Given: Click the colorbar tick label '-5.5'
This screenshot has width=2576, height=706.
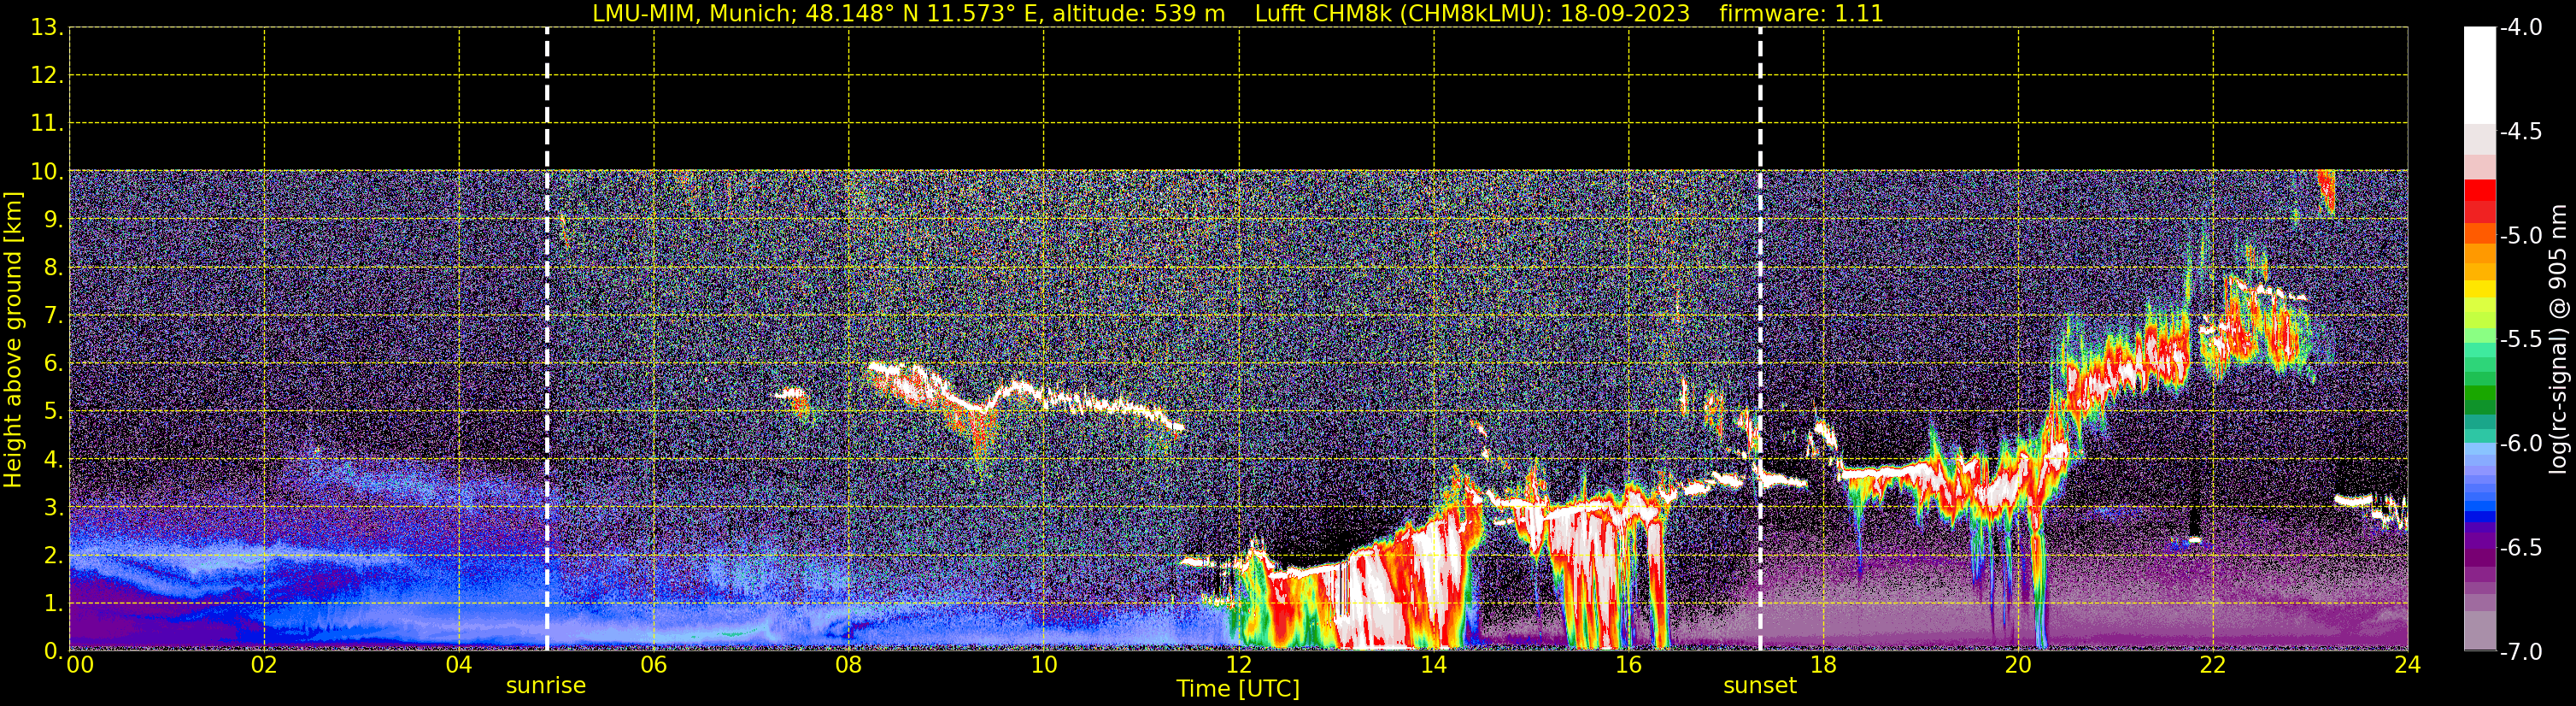Looking at the screenshot, I should [2521, 340].
